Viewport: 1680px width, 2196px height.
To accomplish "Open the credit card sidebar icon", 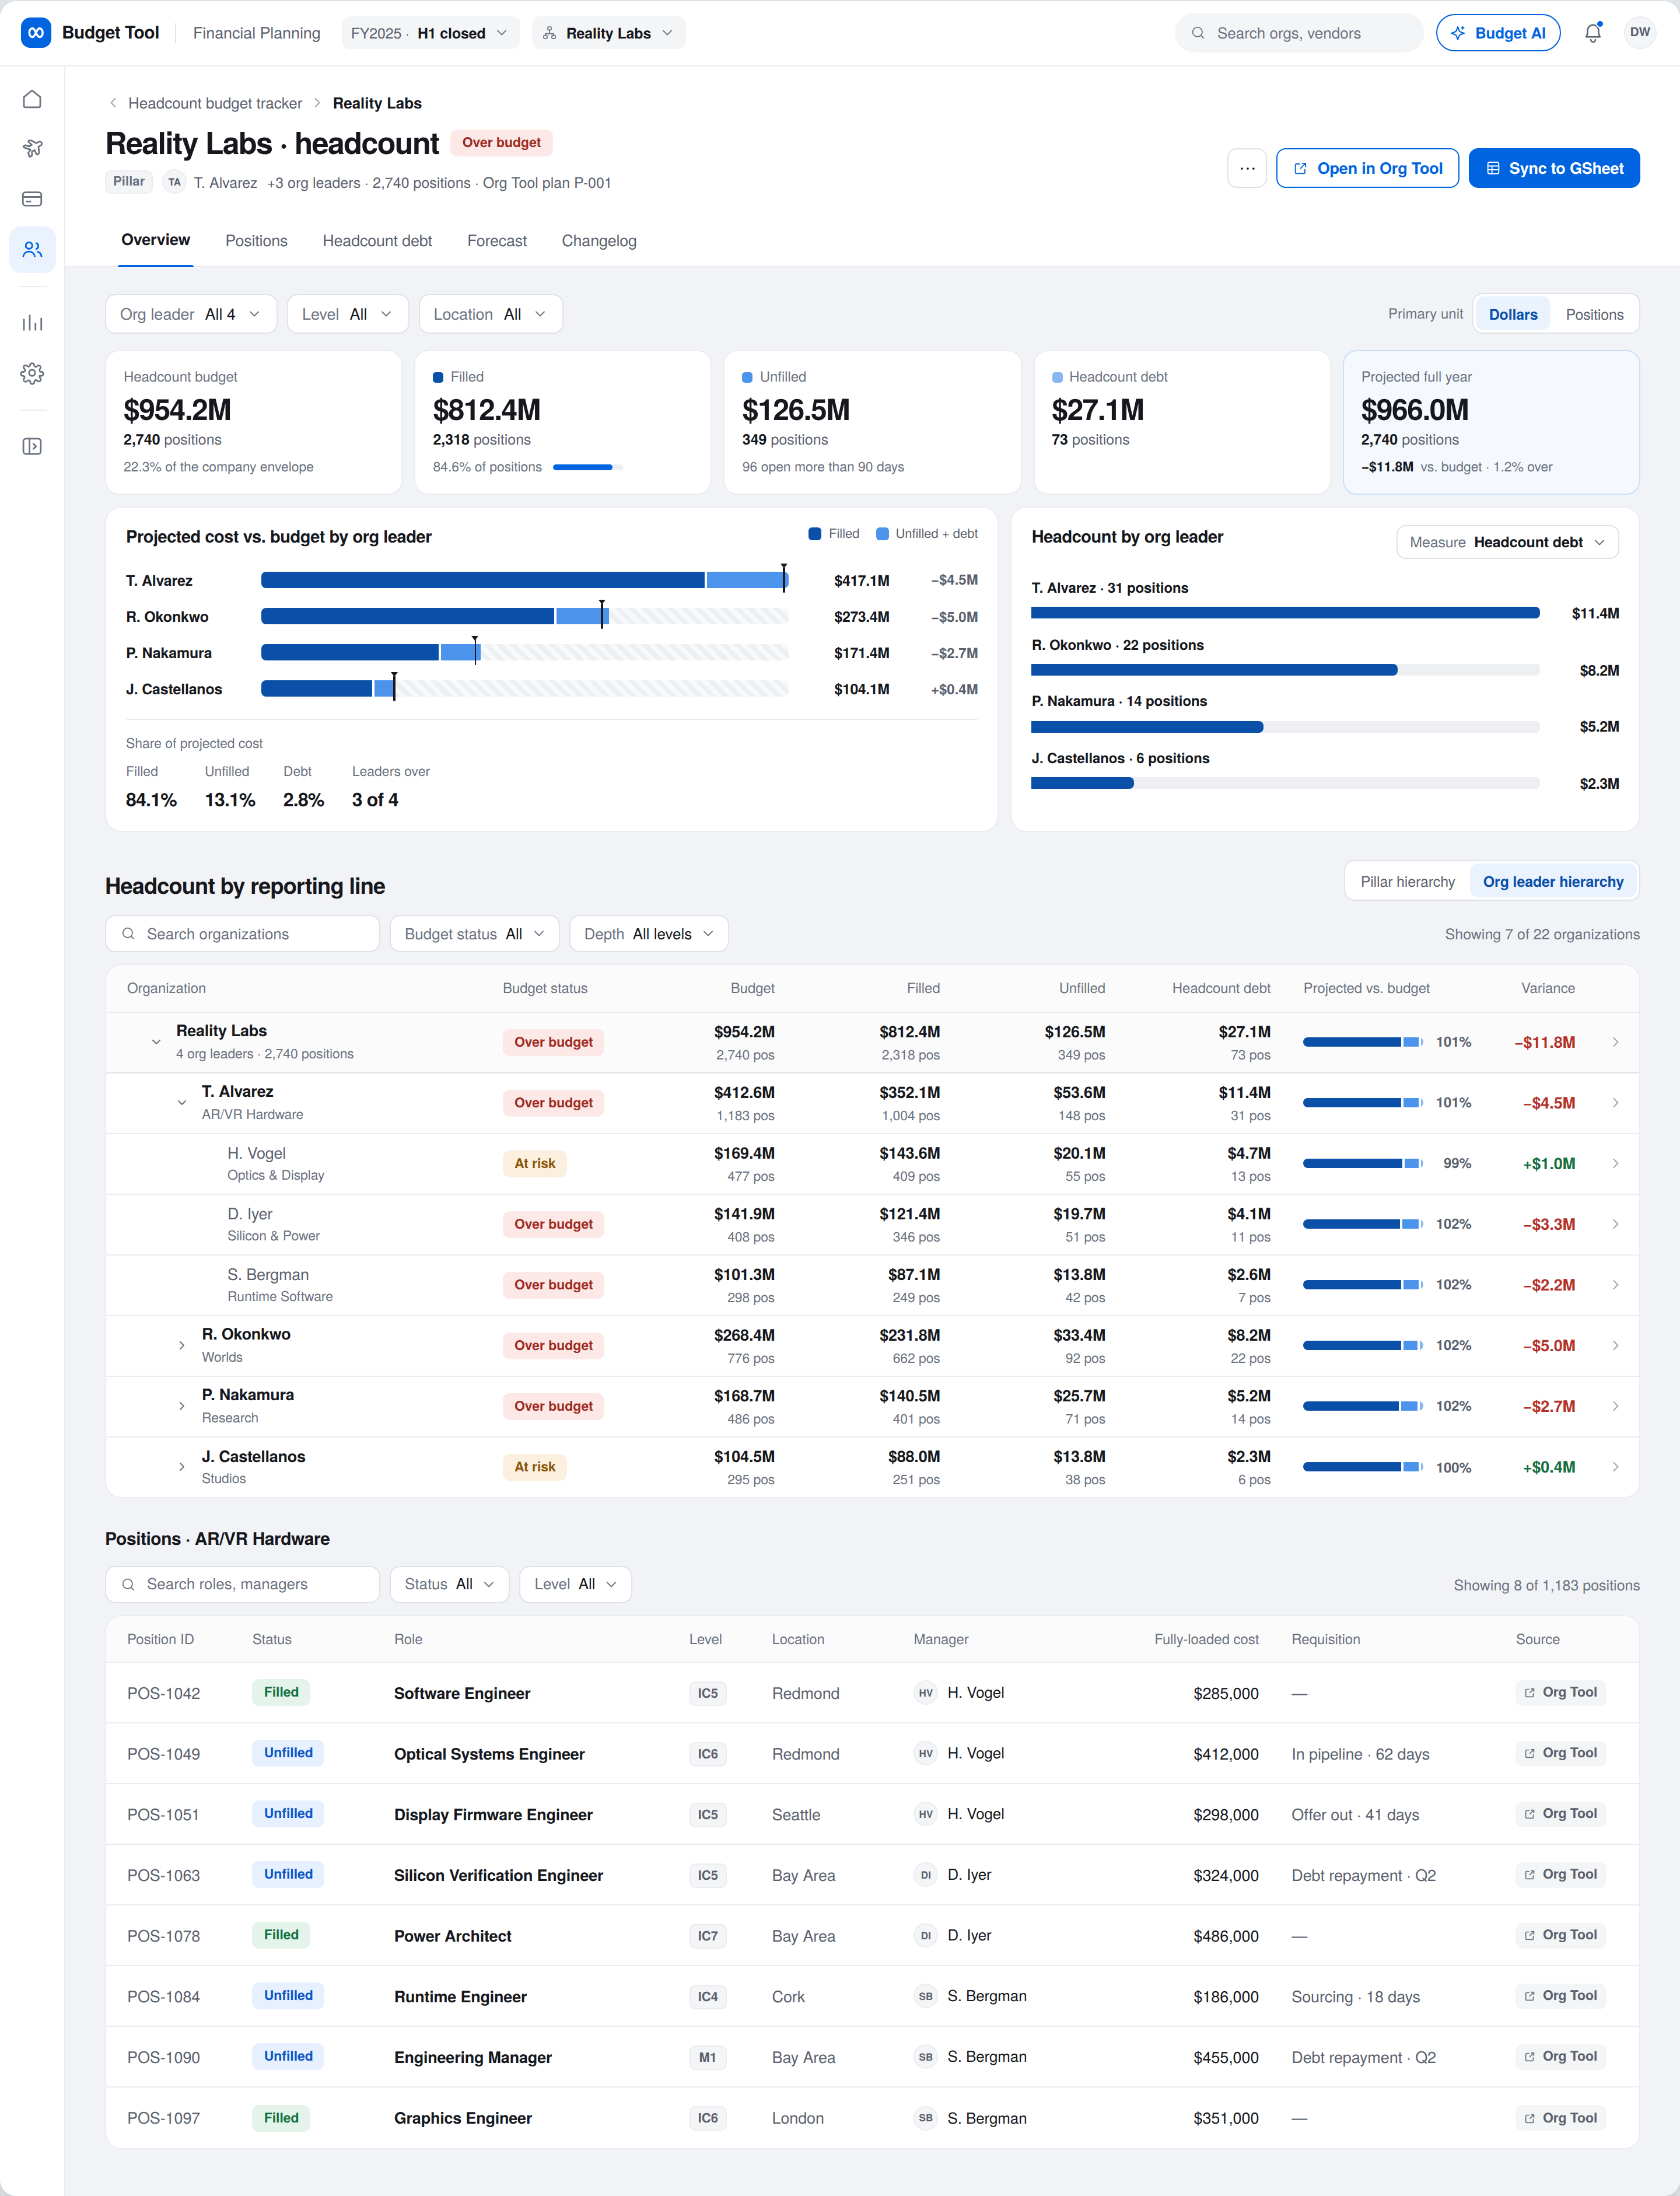I will coord(32,199).
